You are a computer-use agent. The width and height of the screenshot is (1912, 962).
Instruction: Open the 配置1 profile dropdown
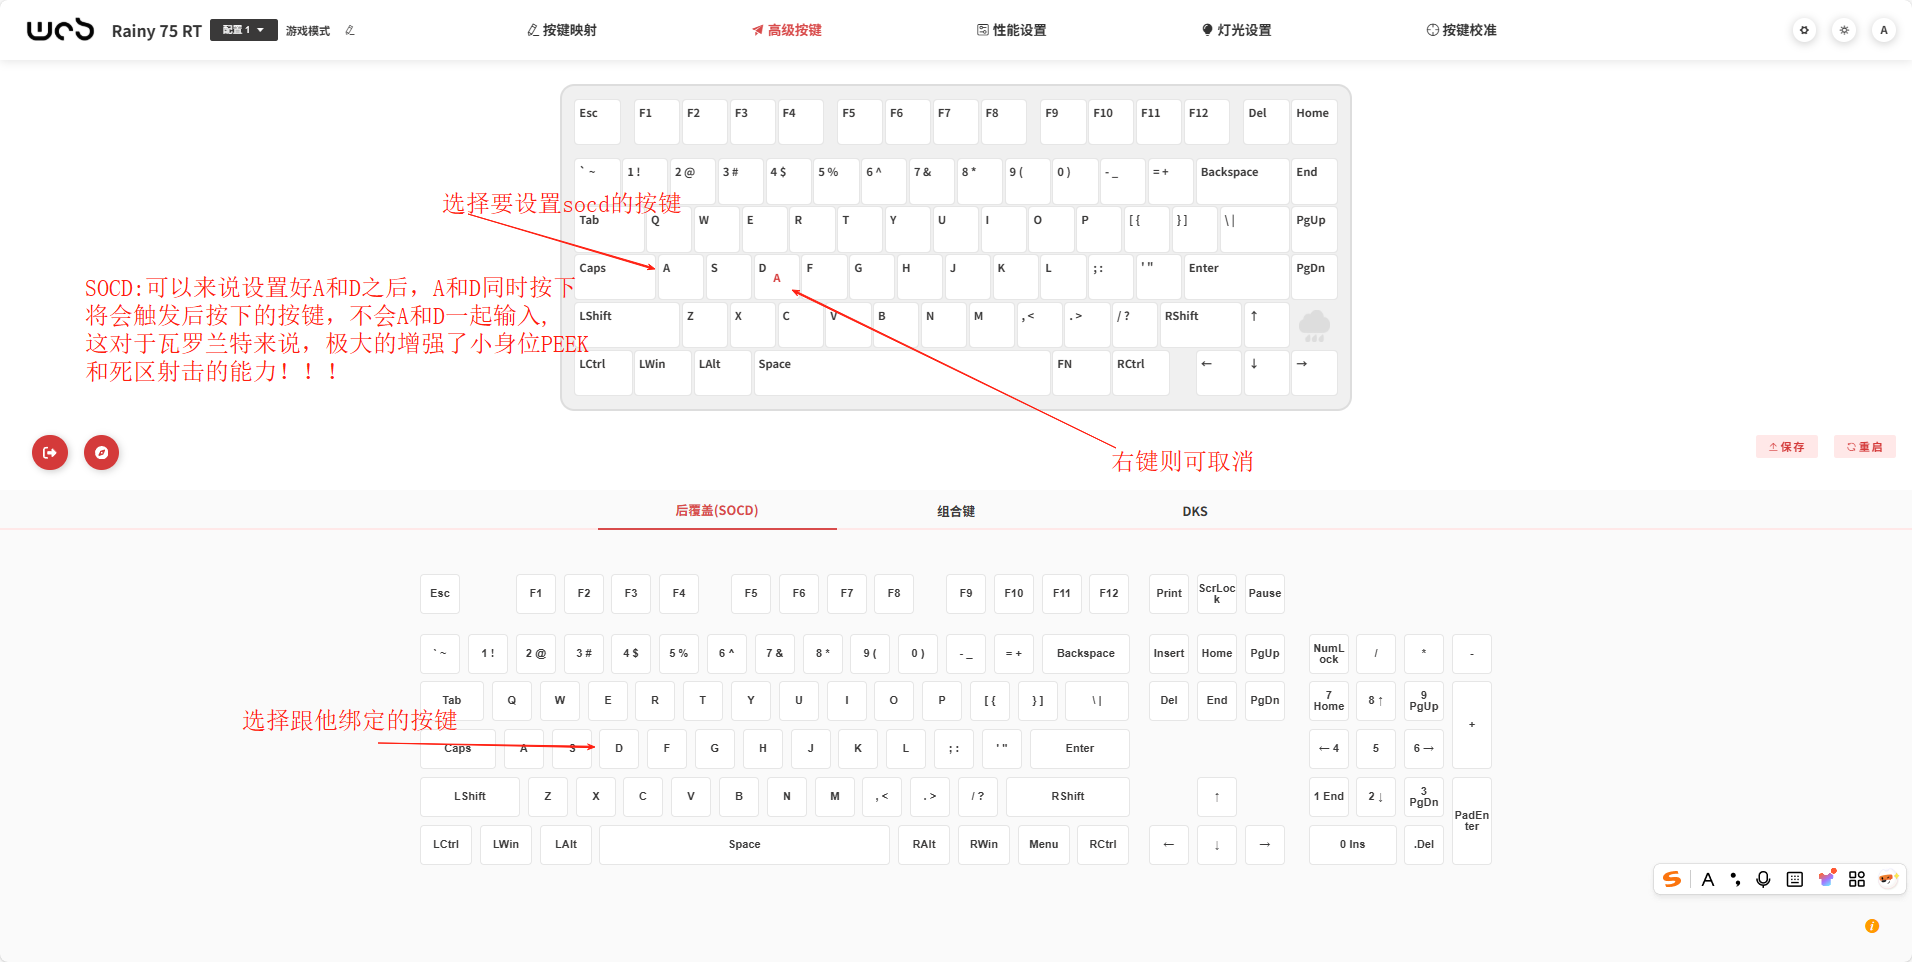click(x=243, y=30)
